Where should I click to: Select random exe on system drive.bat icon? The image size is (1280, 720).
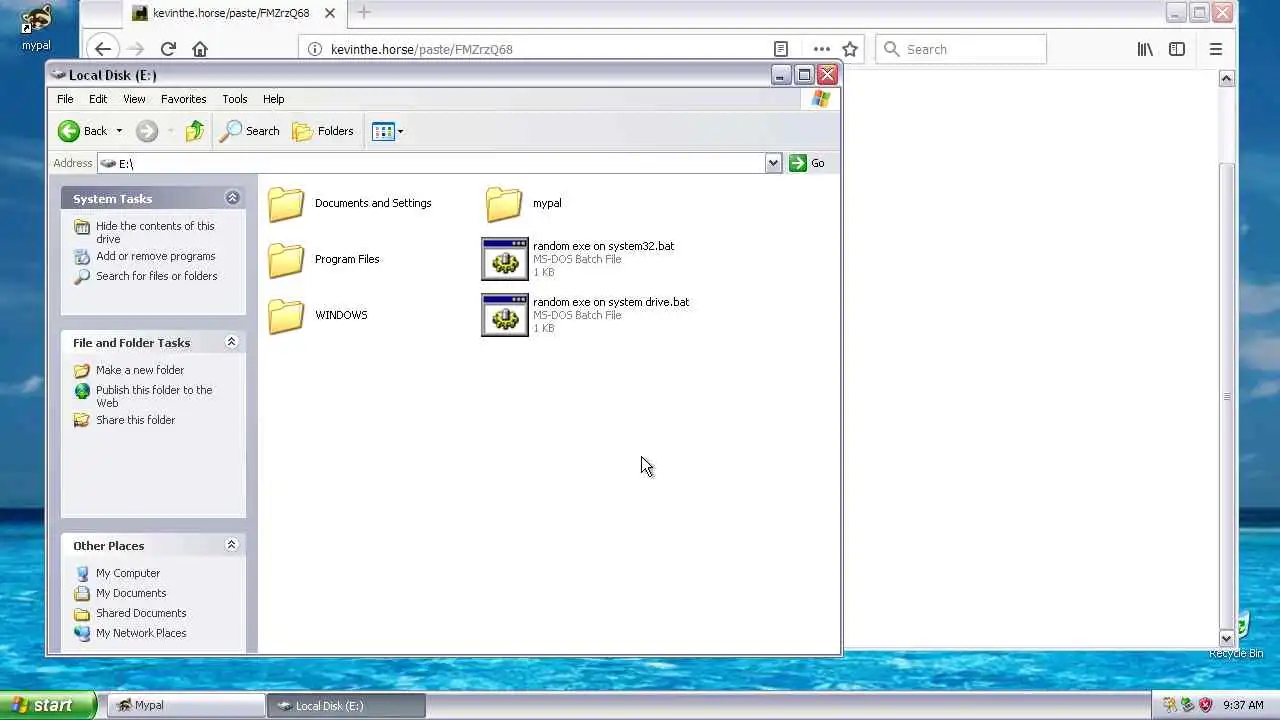(505, 315)
